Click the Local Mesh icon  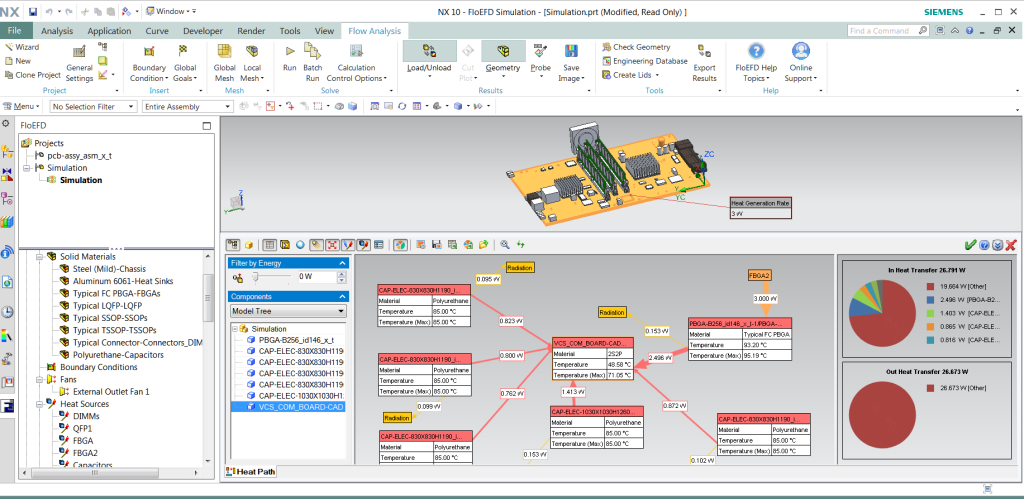pyautogui.click(x=252, y=52)
